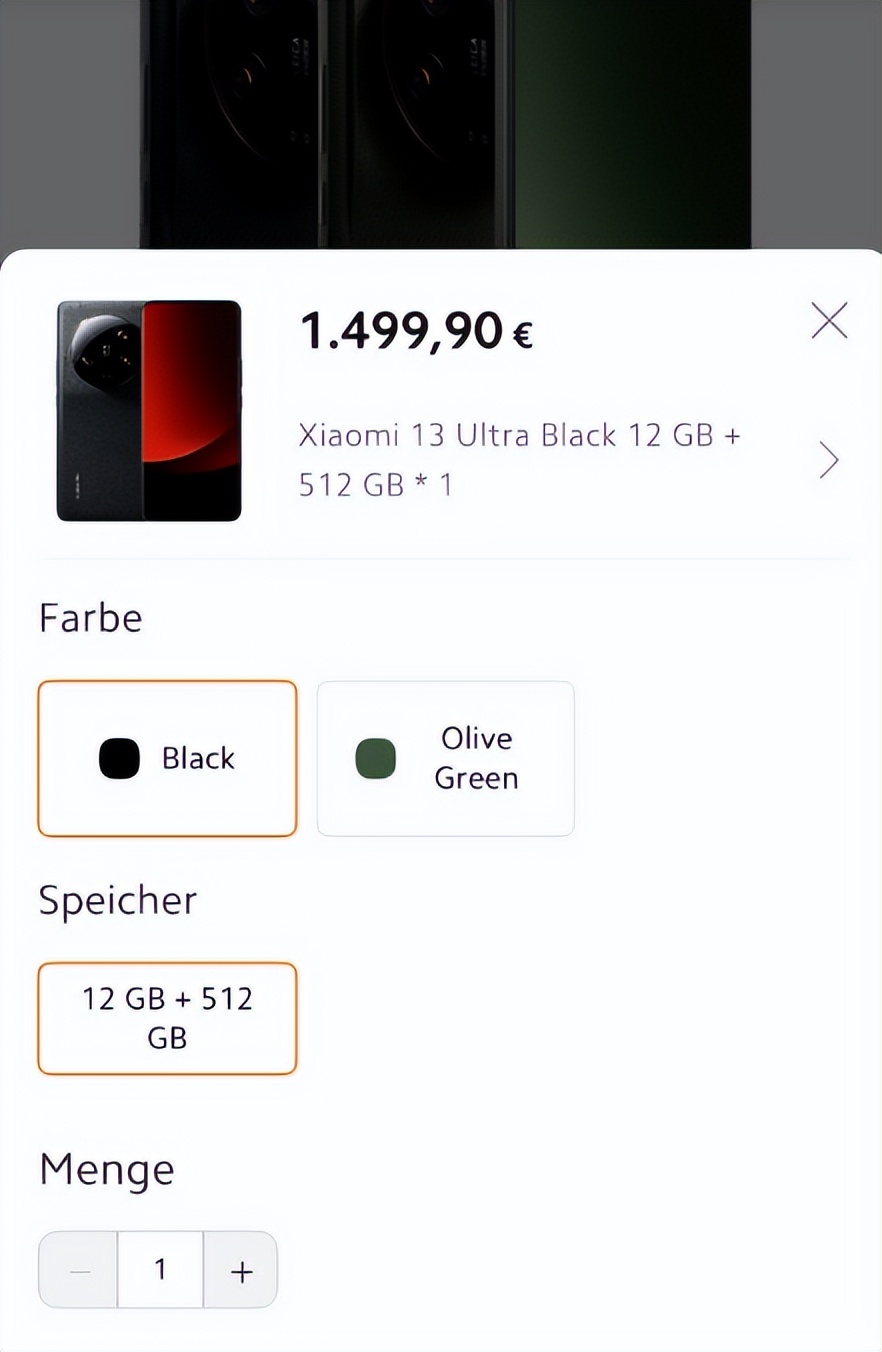The height and width of the screenshot is (1352, 882).
Task: Close the product options sheet
Action: tap(829, 321)
